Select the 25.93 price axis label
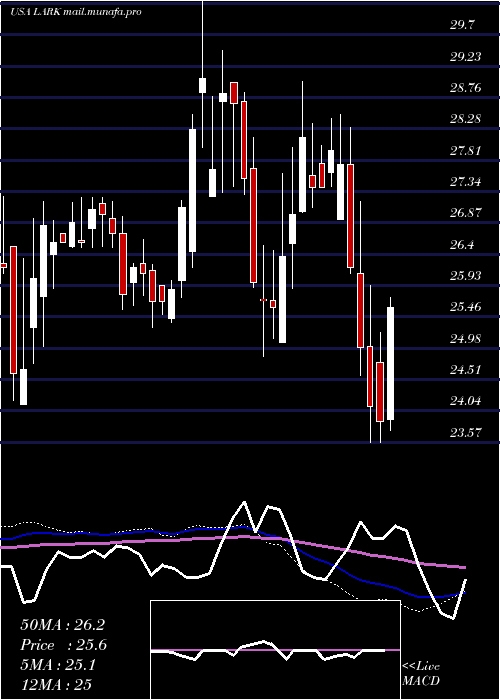Viewport: 500px width, 700px height. tap(465, 276)
